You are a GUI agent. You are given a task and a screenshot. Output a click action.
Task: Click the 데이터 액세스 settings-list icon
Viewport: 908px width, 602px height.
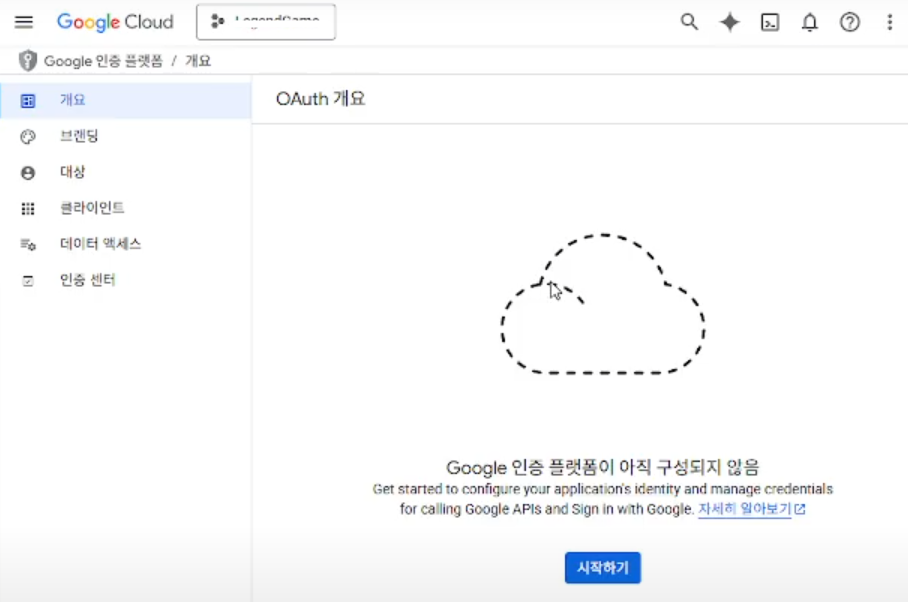pos(28,244)
